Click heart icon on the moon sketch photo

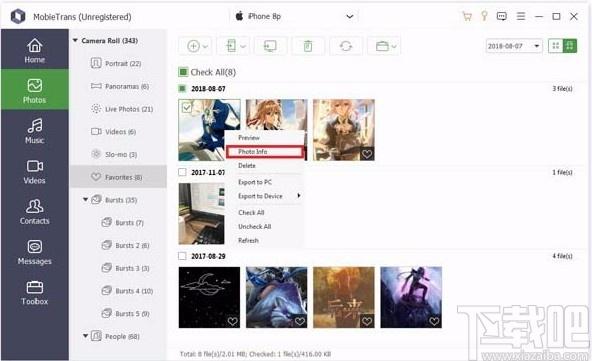[233, 321]
